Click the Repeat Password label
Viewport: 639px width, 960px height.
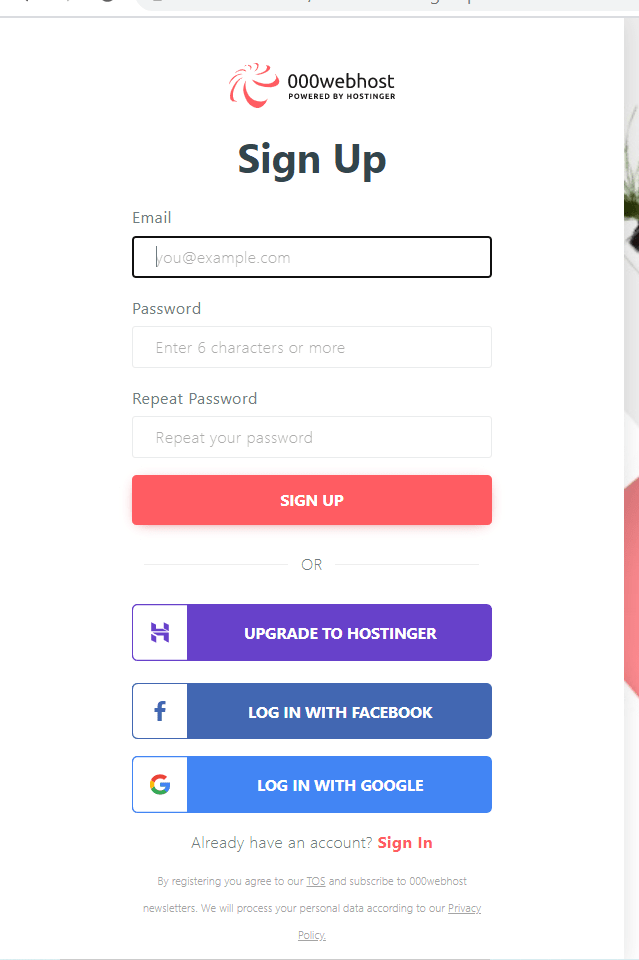point(195,399)
